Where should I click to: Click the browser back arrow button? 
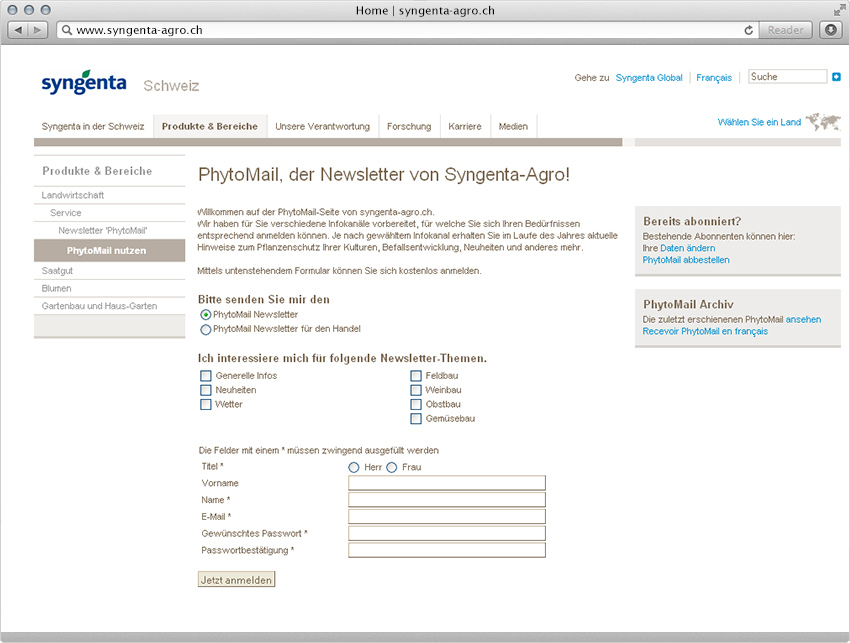click(x=18, y=30)
